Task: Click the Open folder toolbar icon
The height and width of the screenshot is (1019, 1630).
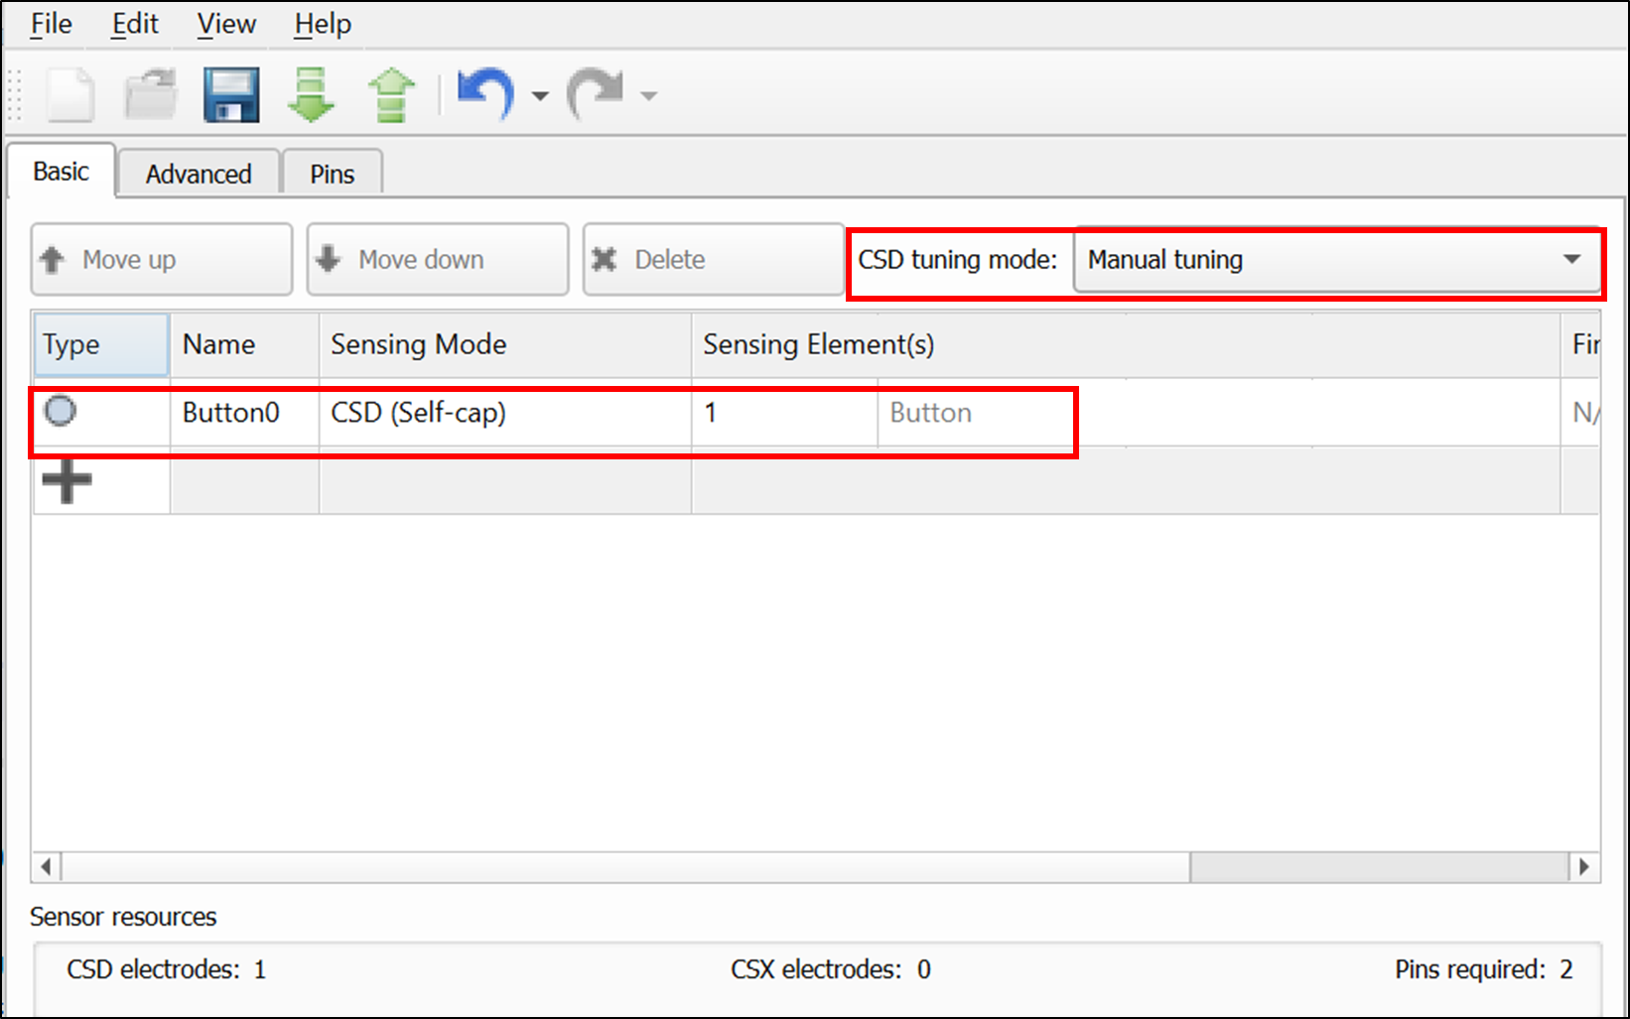Action: click(x=151, y=95)
